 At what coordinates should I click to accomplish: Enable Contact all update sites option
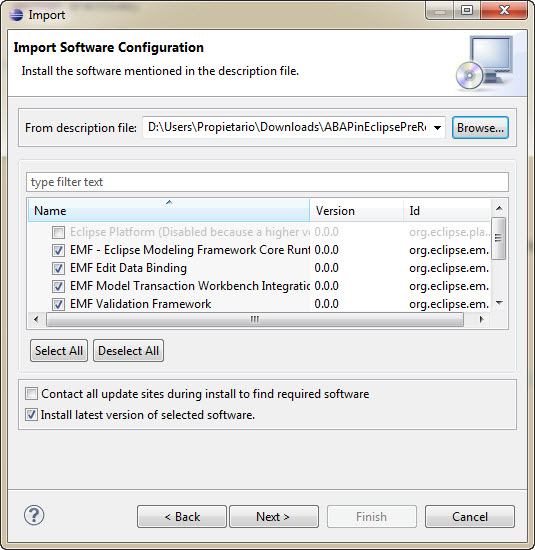[x=31, y=394]
